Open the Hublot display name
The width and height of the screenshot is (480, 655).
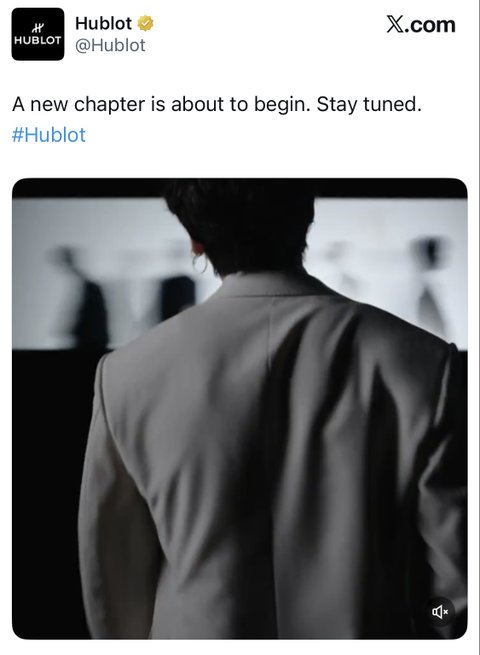(x=103, y=23)
